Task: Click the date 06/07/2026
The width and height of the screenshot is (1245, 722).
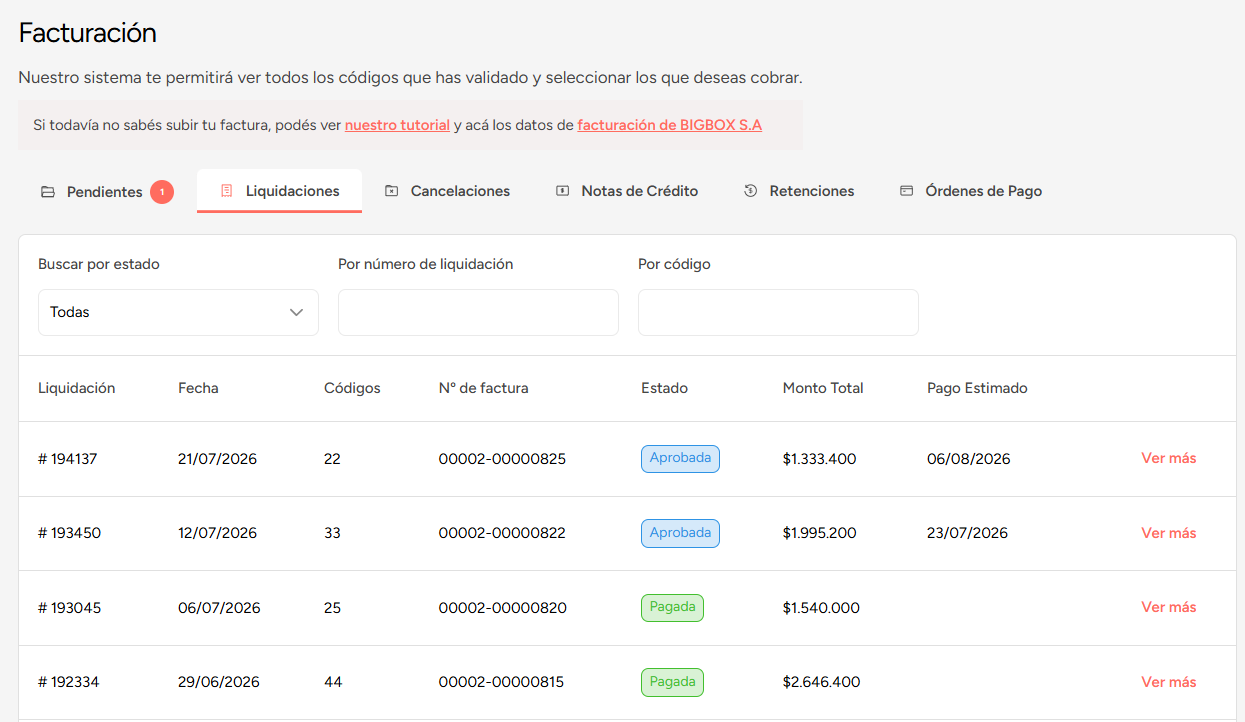Action: [219, 608]
